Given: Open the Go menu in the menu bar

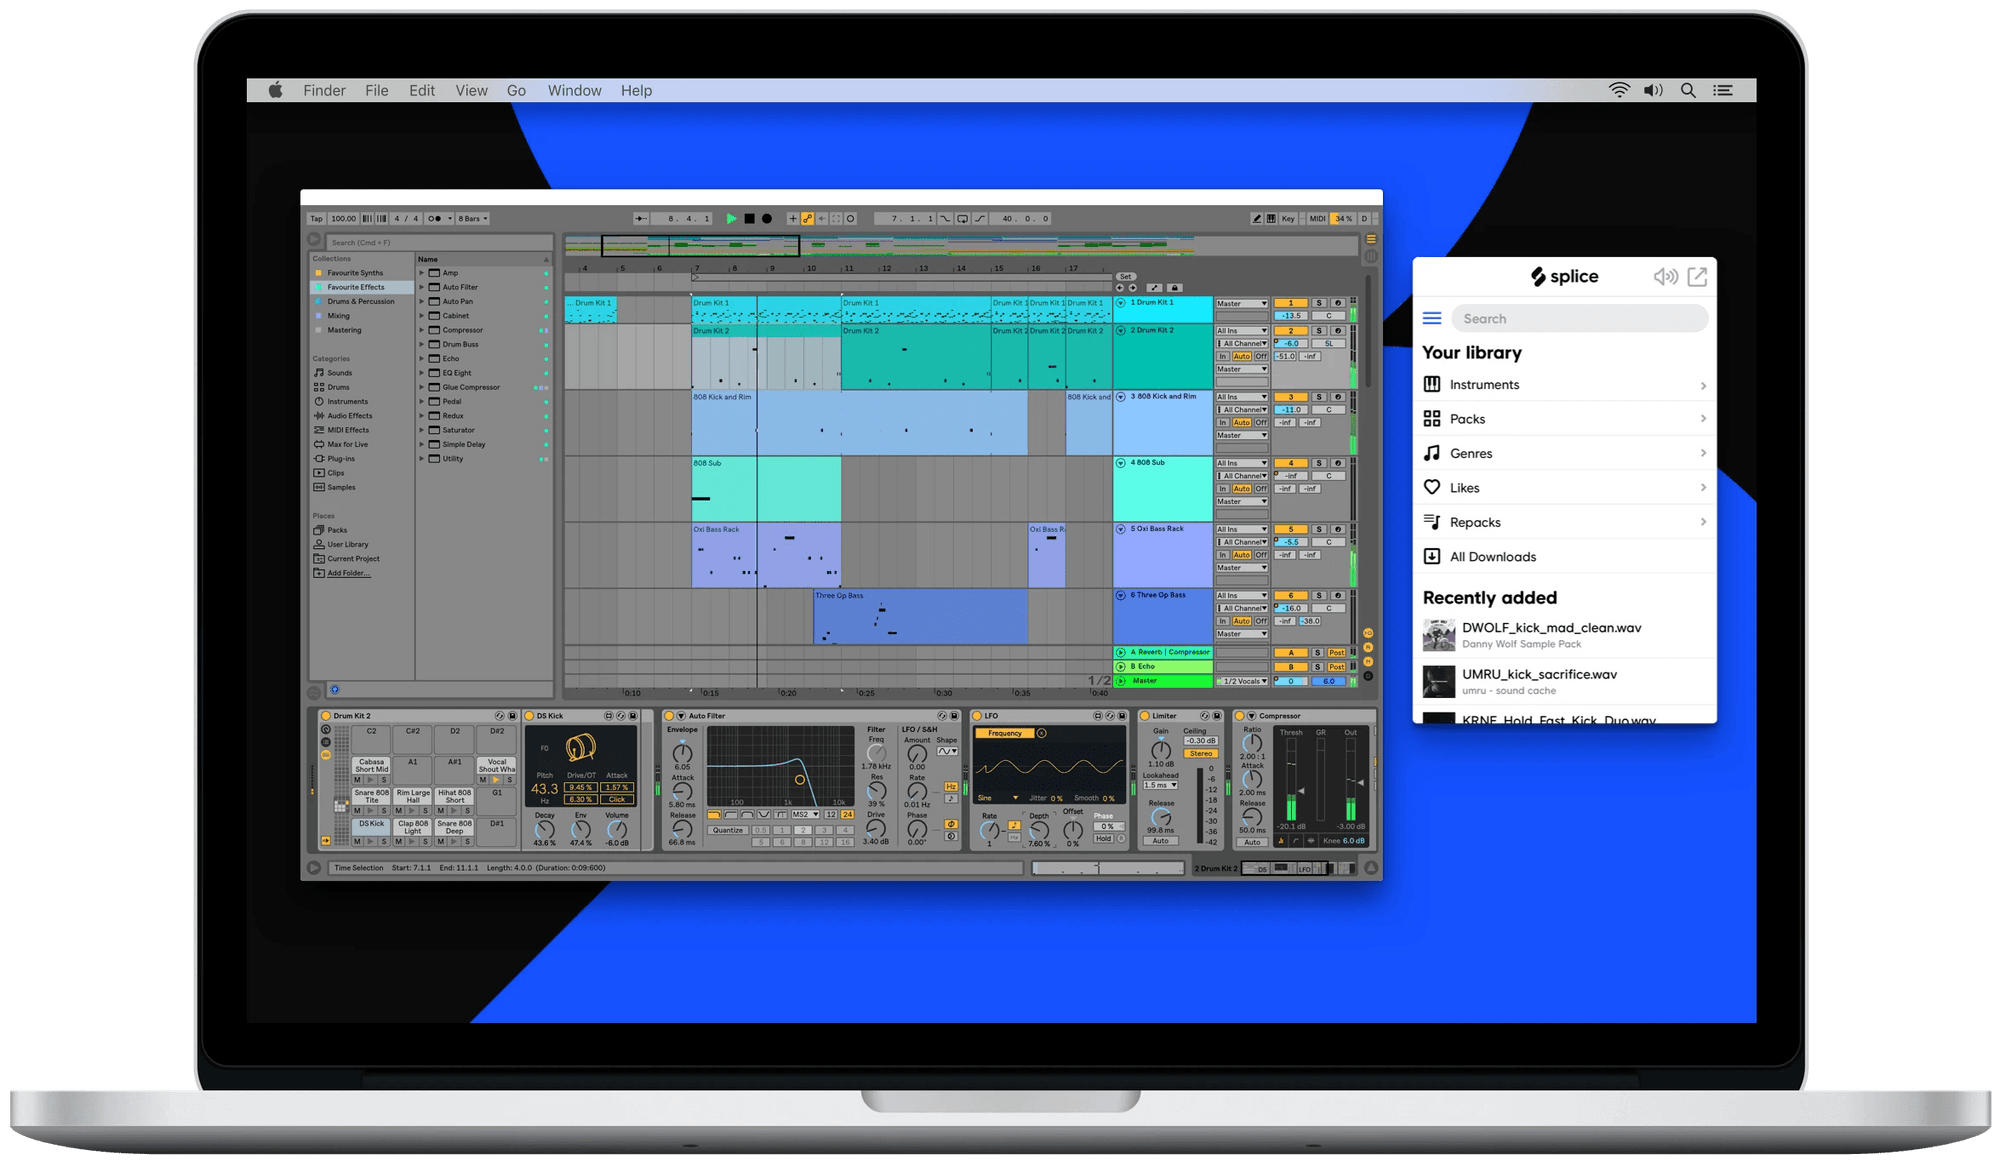Looking at the screenshot, I should click(x=517, y=90).
